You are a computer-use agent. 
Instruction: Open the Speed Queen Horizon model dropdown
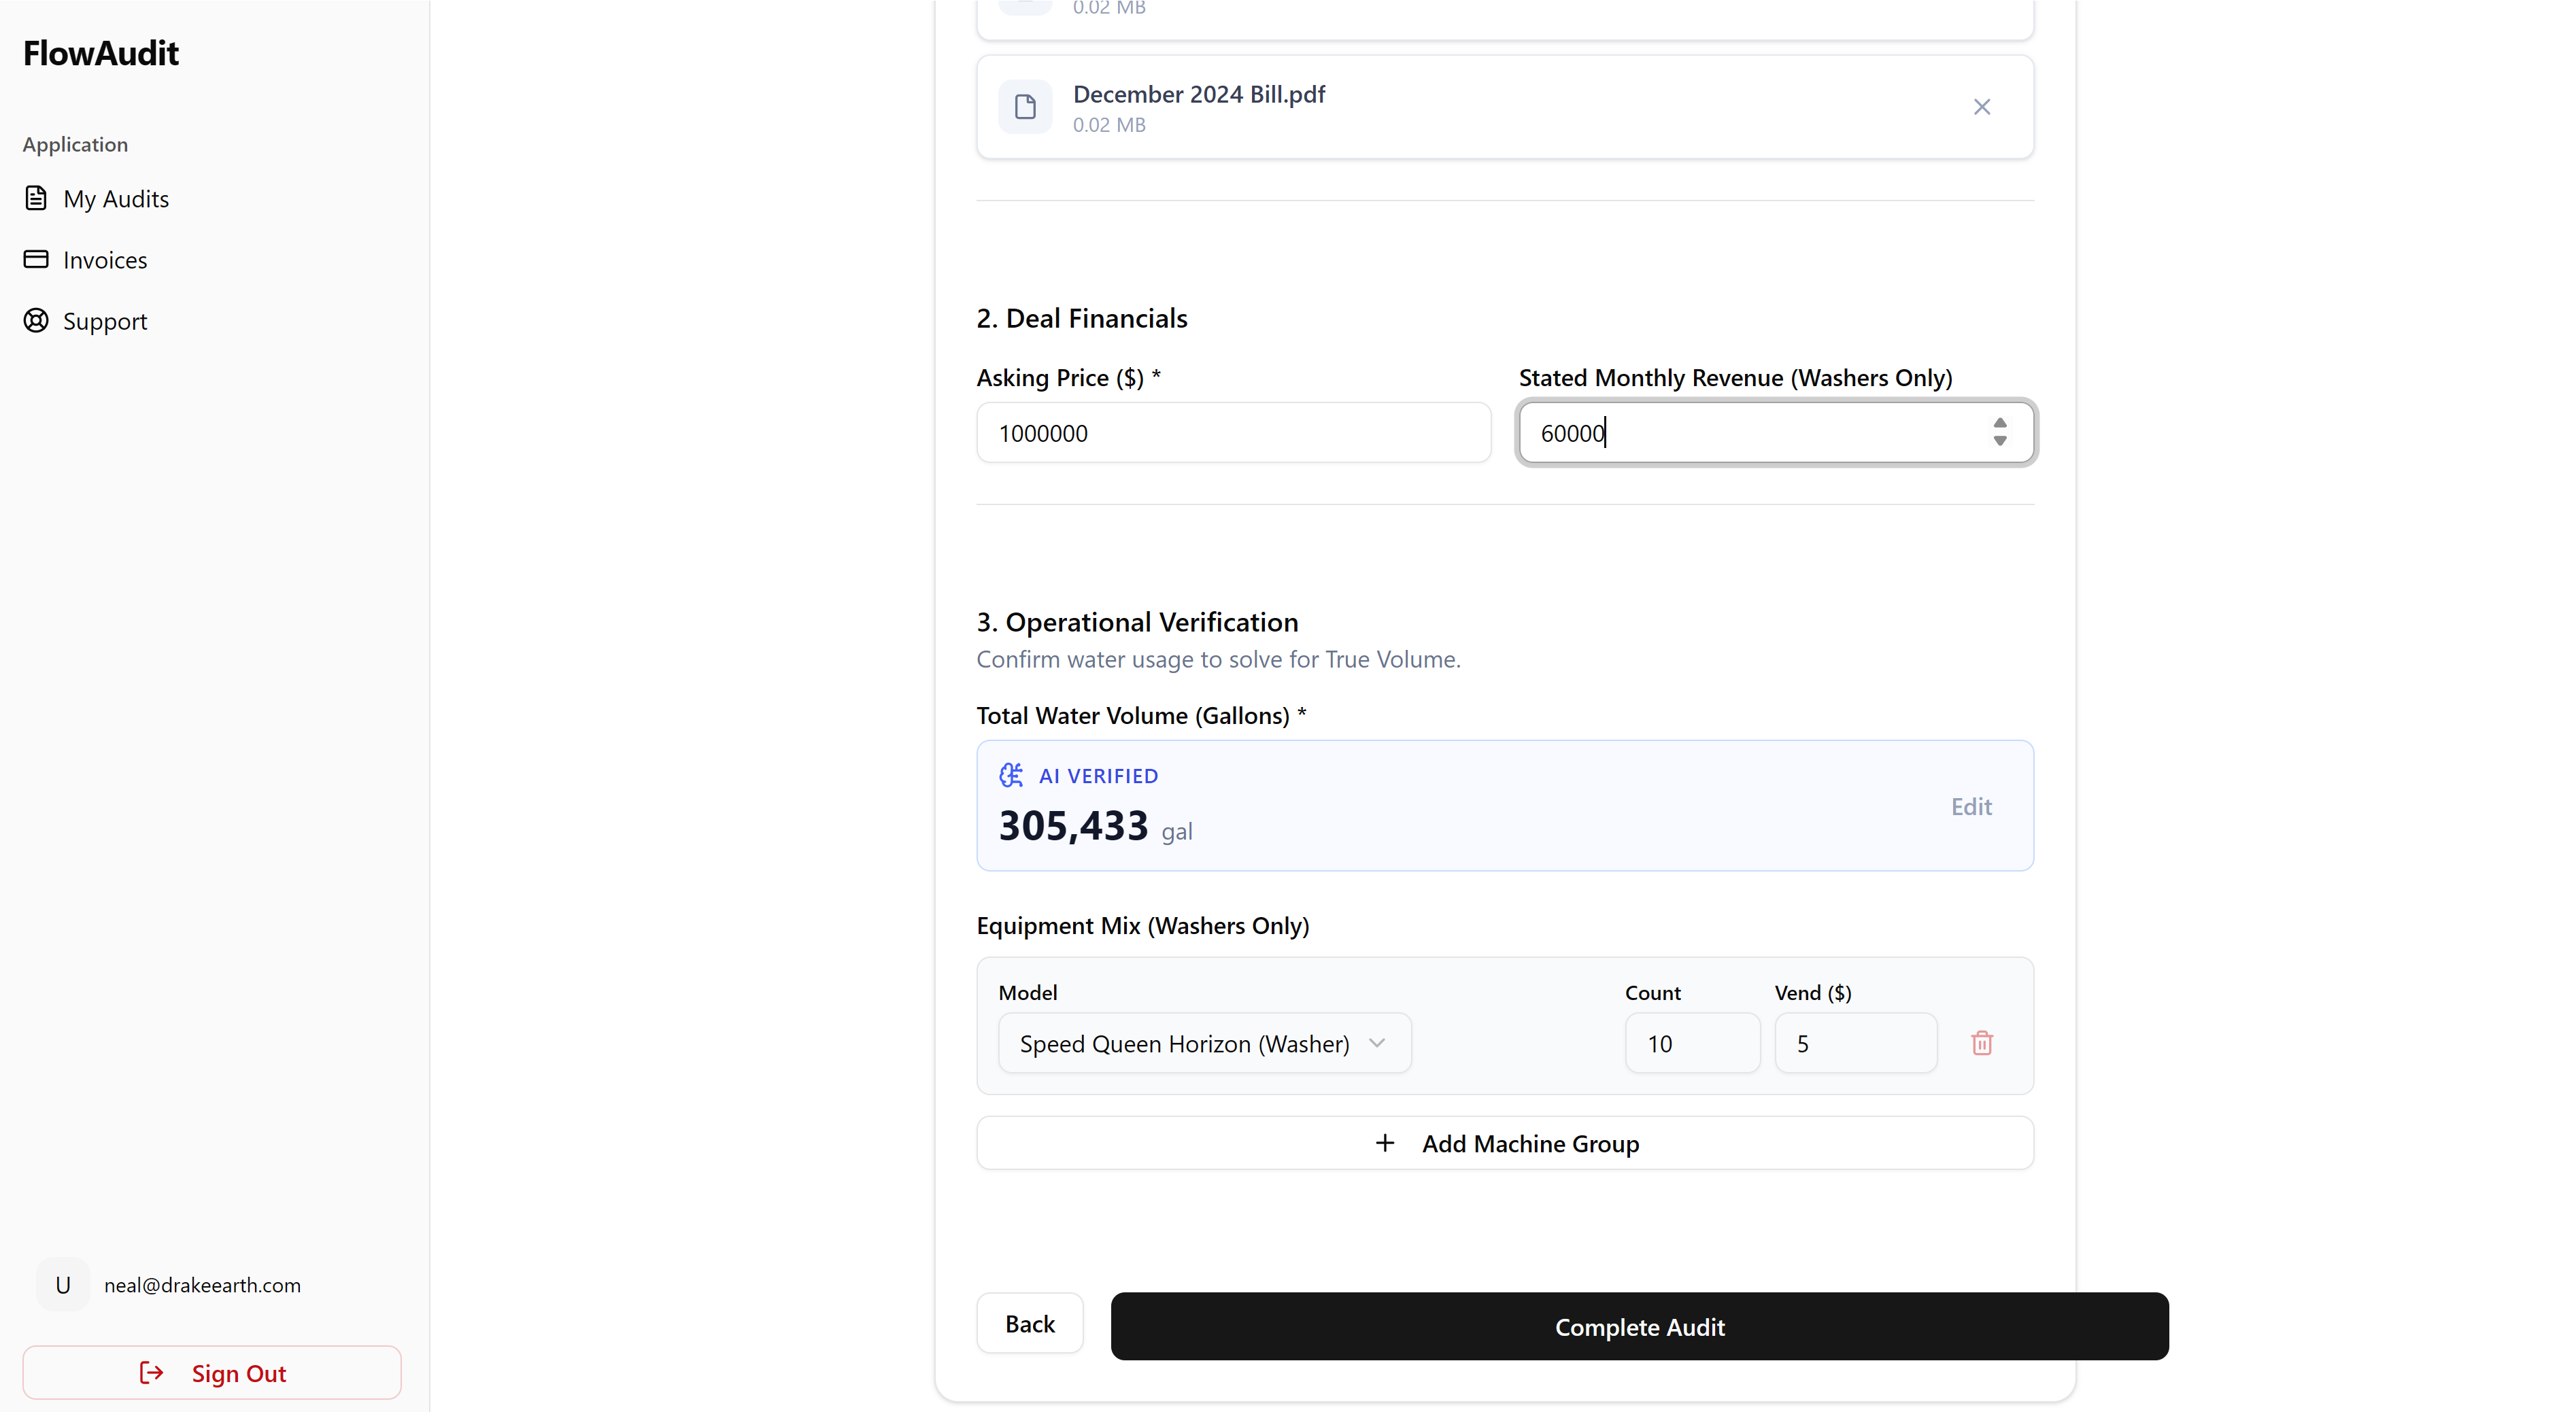(1204, 1043)
